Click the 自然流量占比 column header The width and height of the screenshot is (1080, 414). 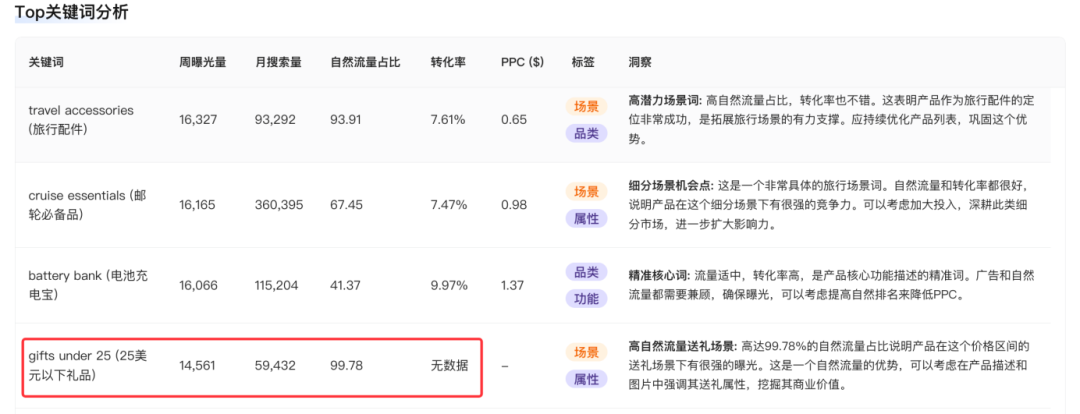click(366, 62)
